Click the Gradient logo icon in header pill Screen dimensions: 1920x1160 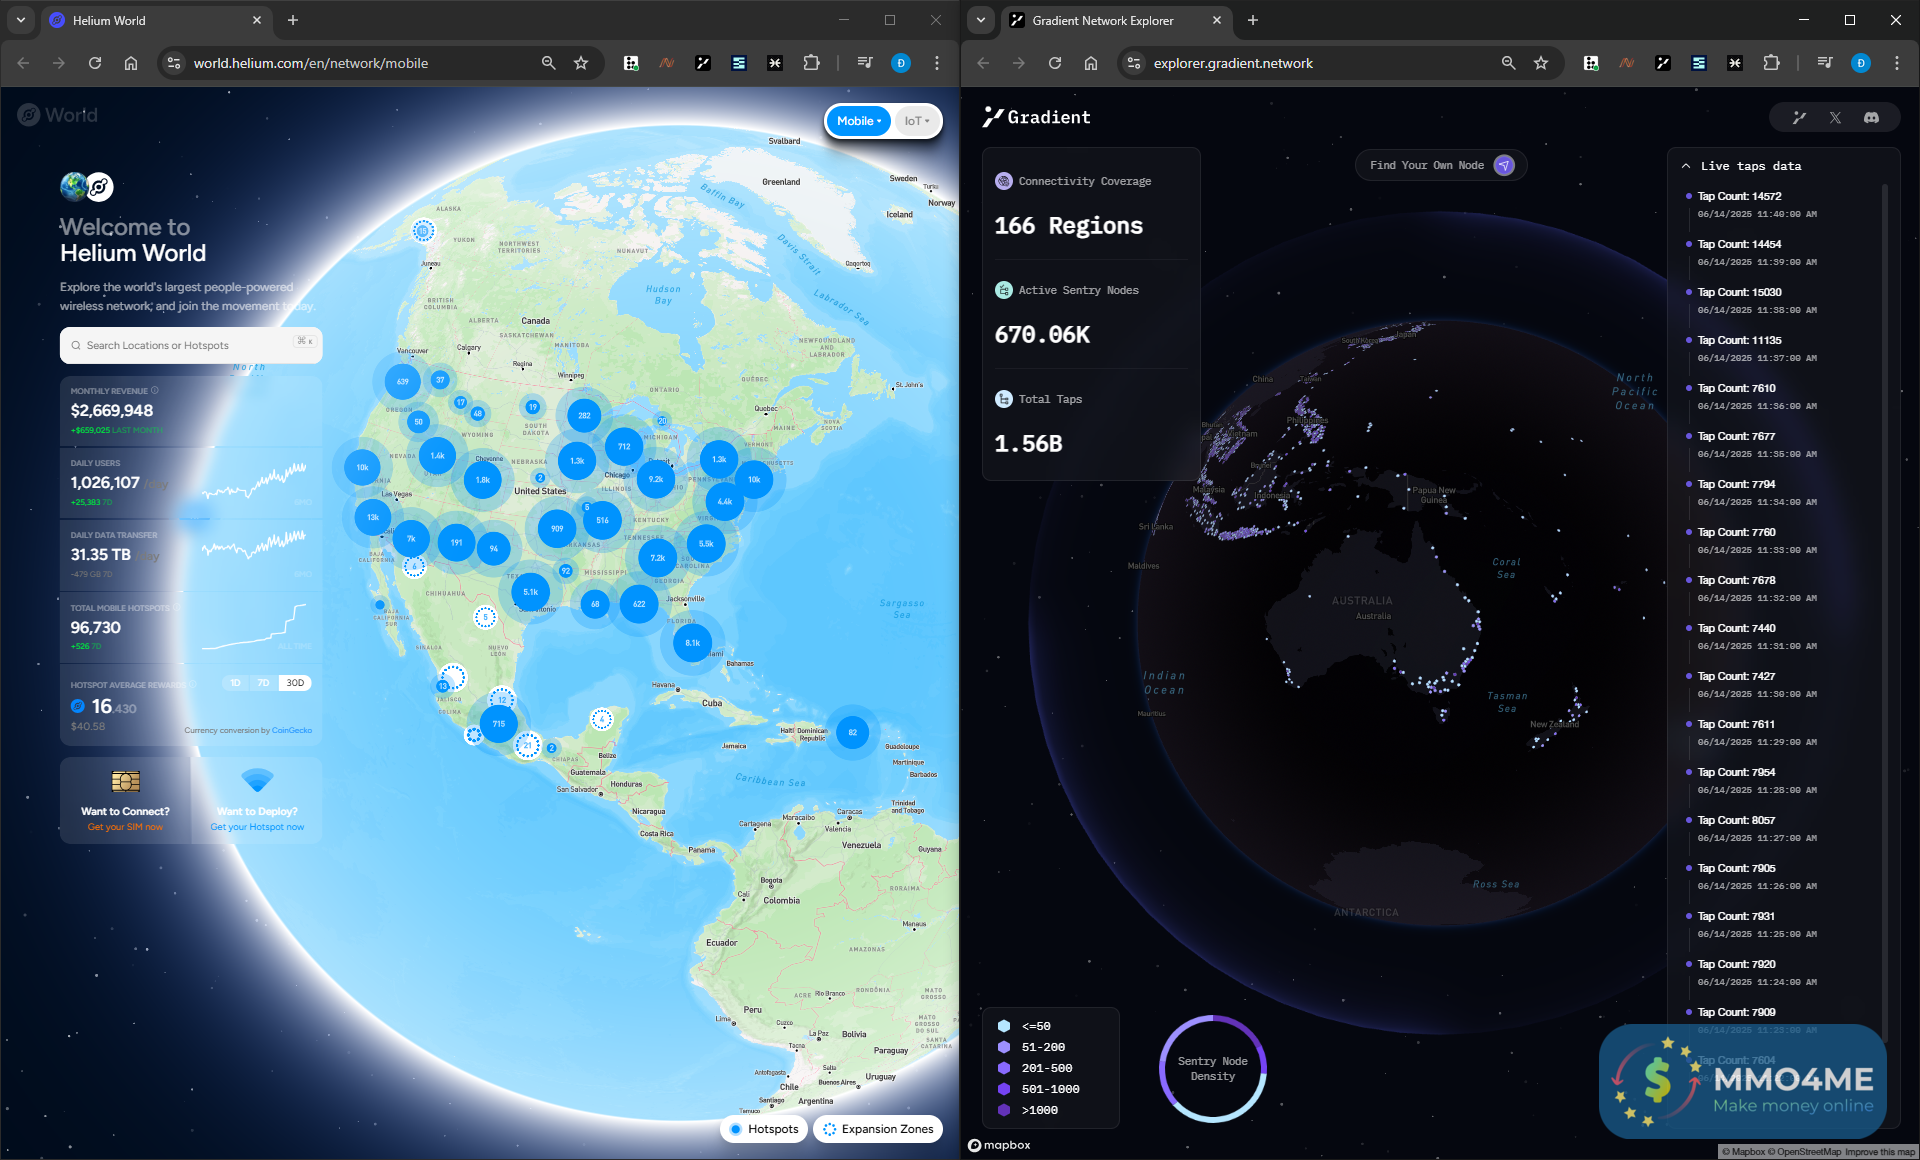pyautogui.click(x=1799, y=118)
